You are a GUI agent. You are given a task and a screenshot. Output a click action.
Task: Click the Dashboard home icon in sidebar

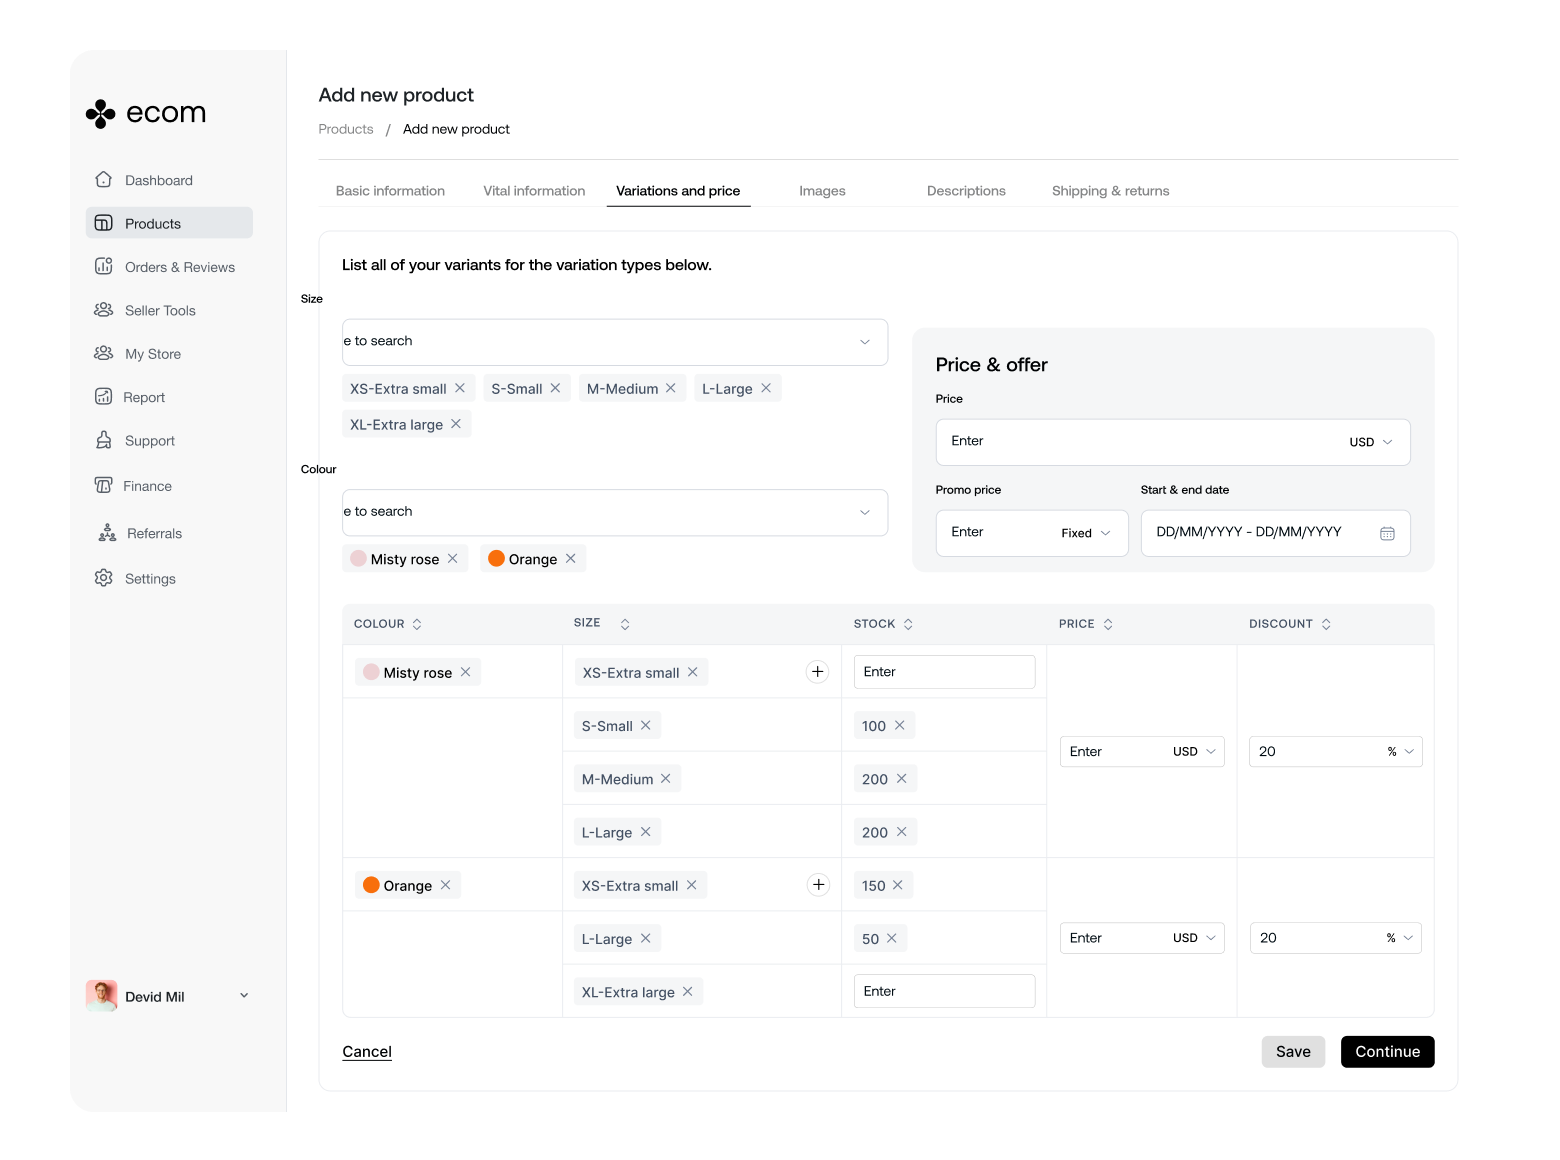coord(103,180)
